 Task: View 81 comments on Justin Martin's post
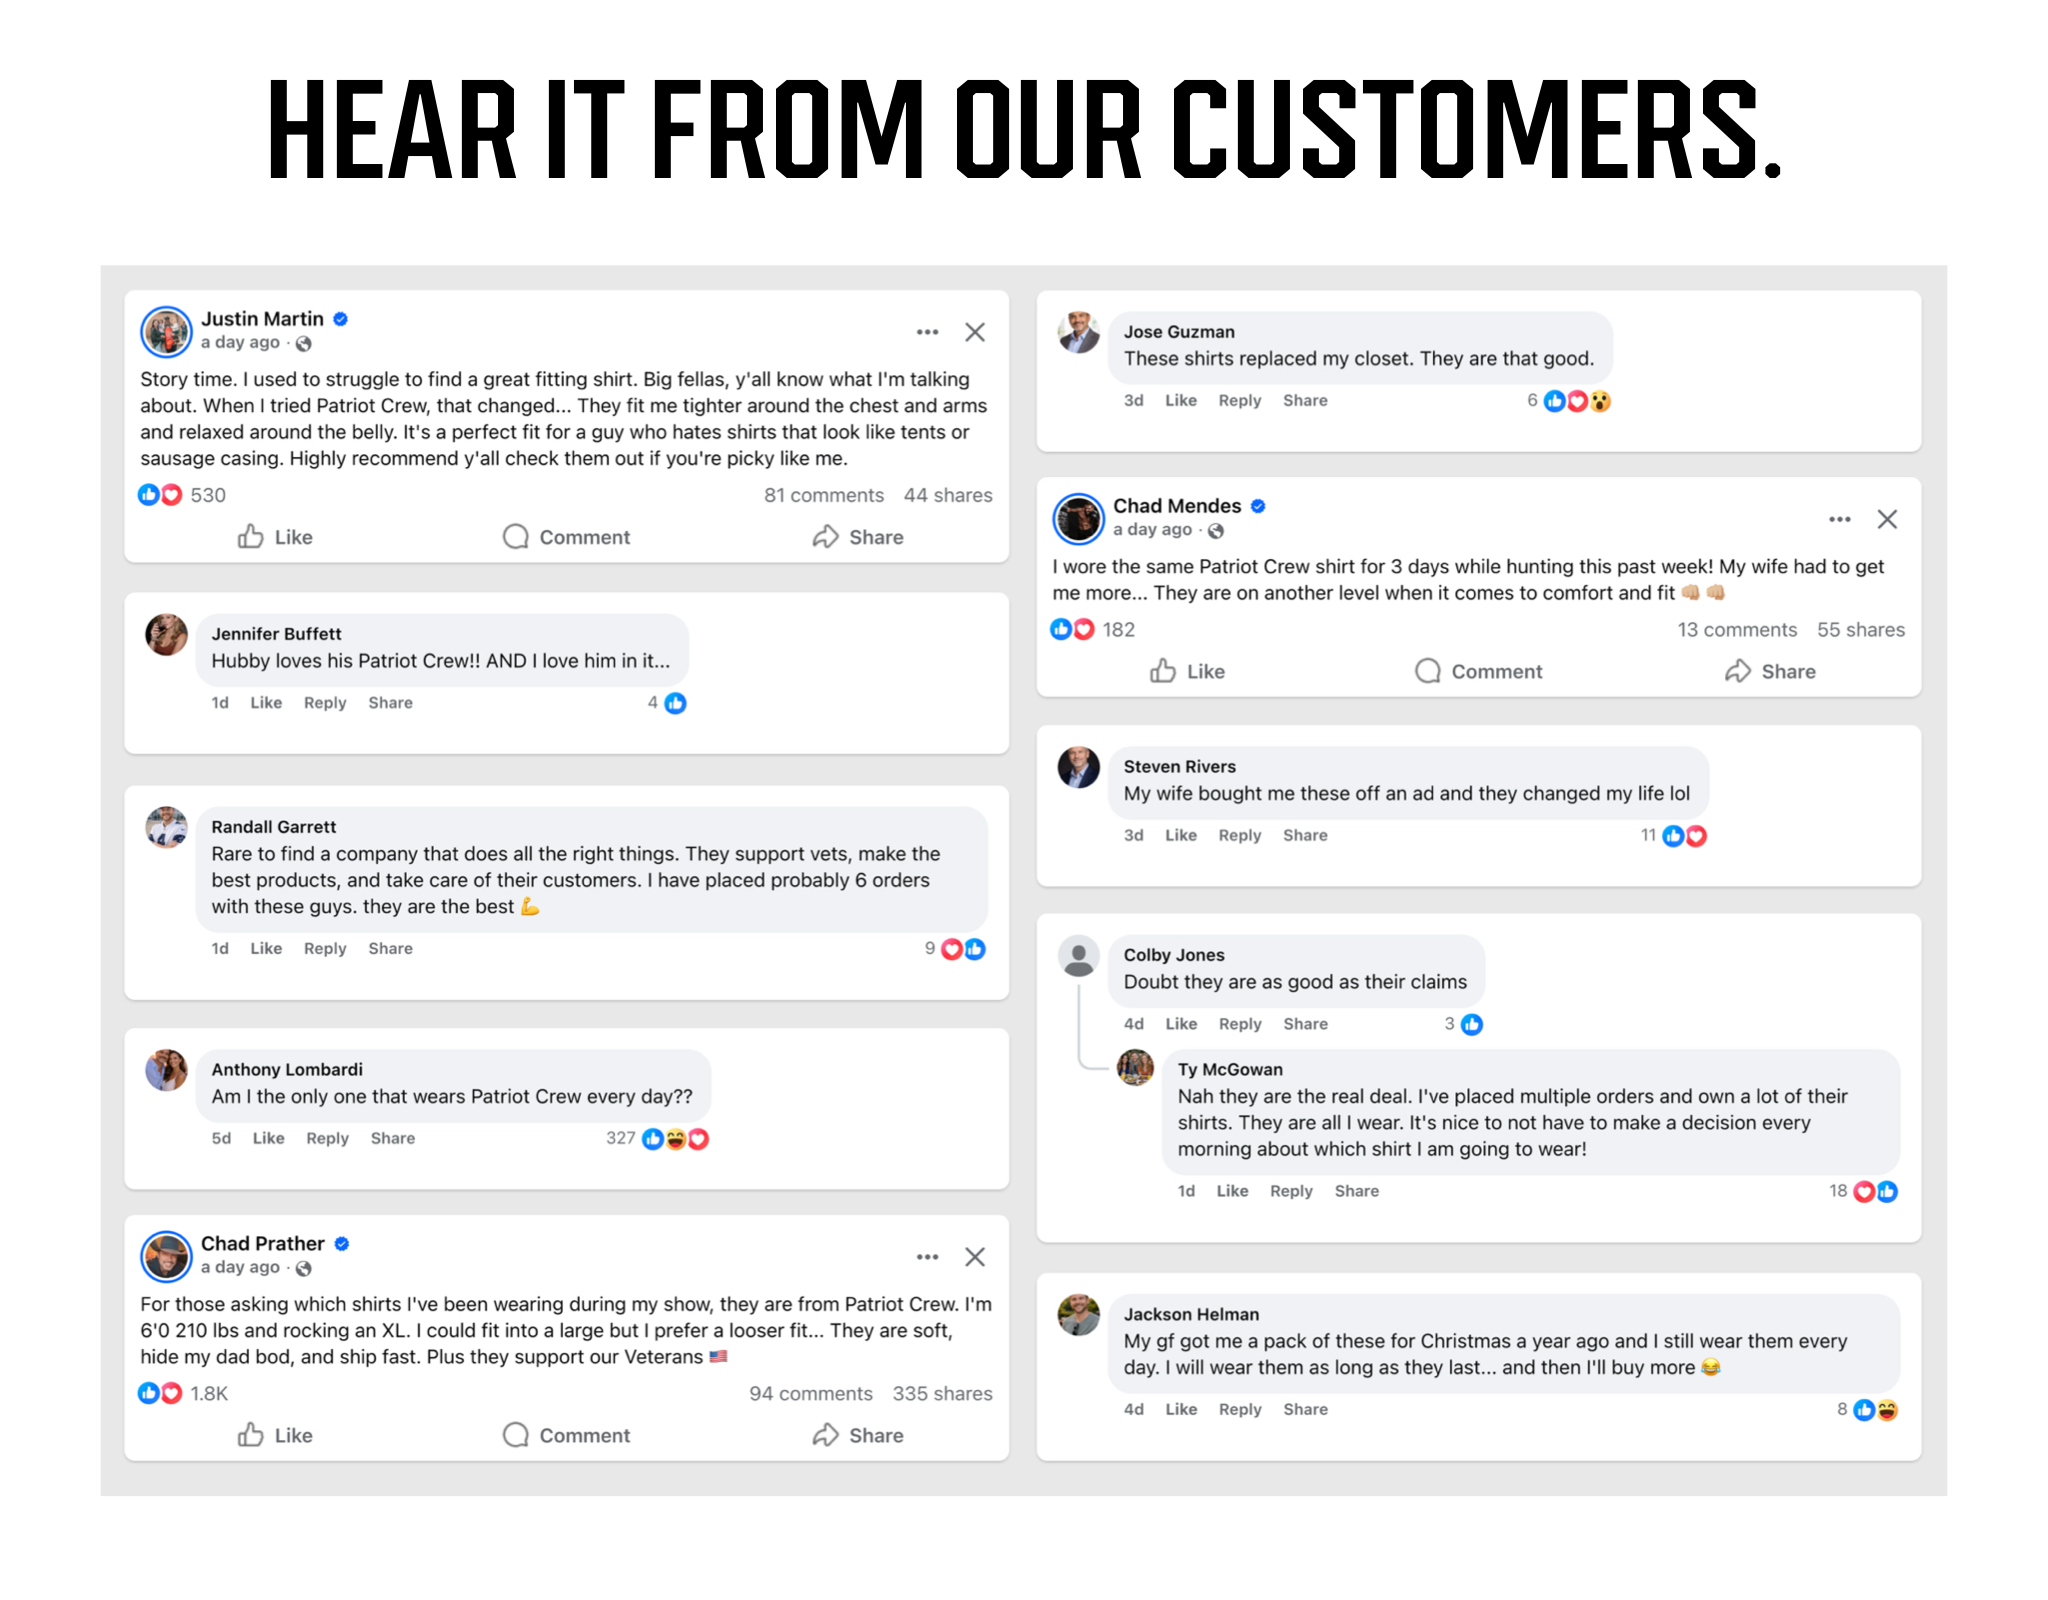[823, 495]
